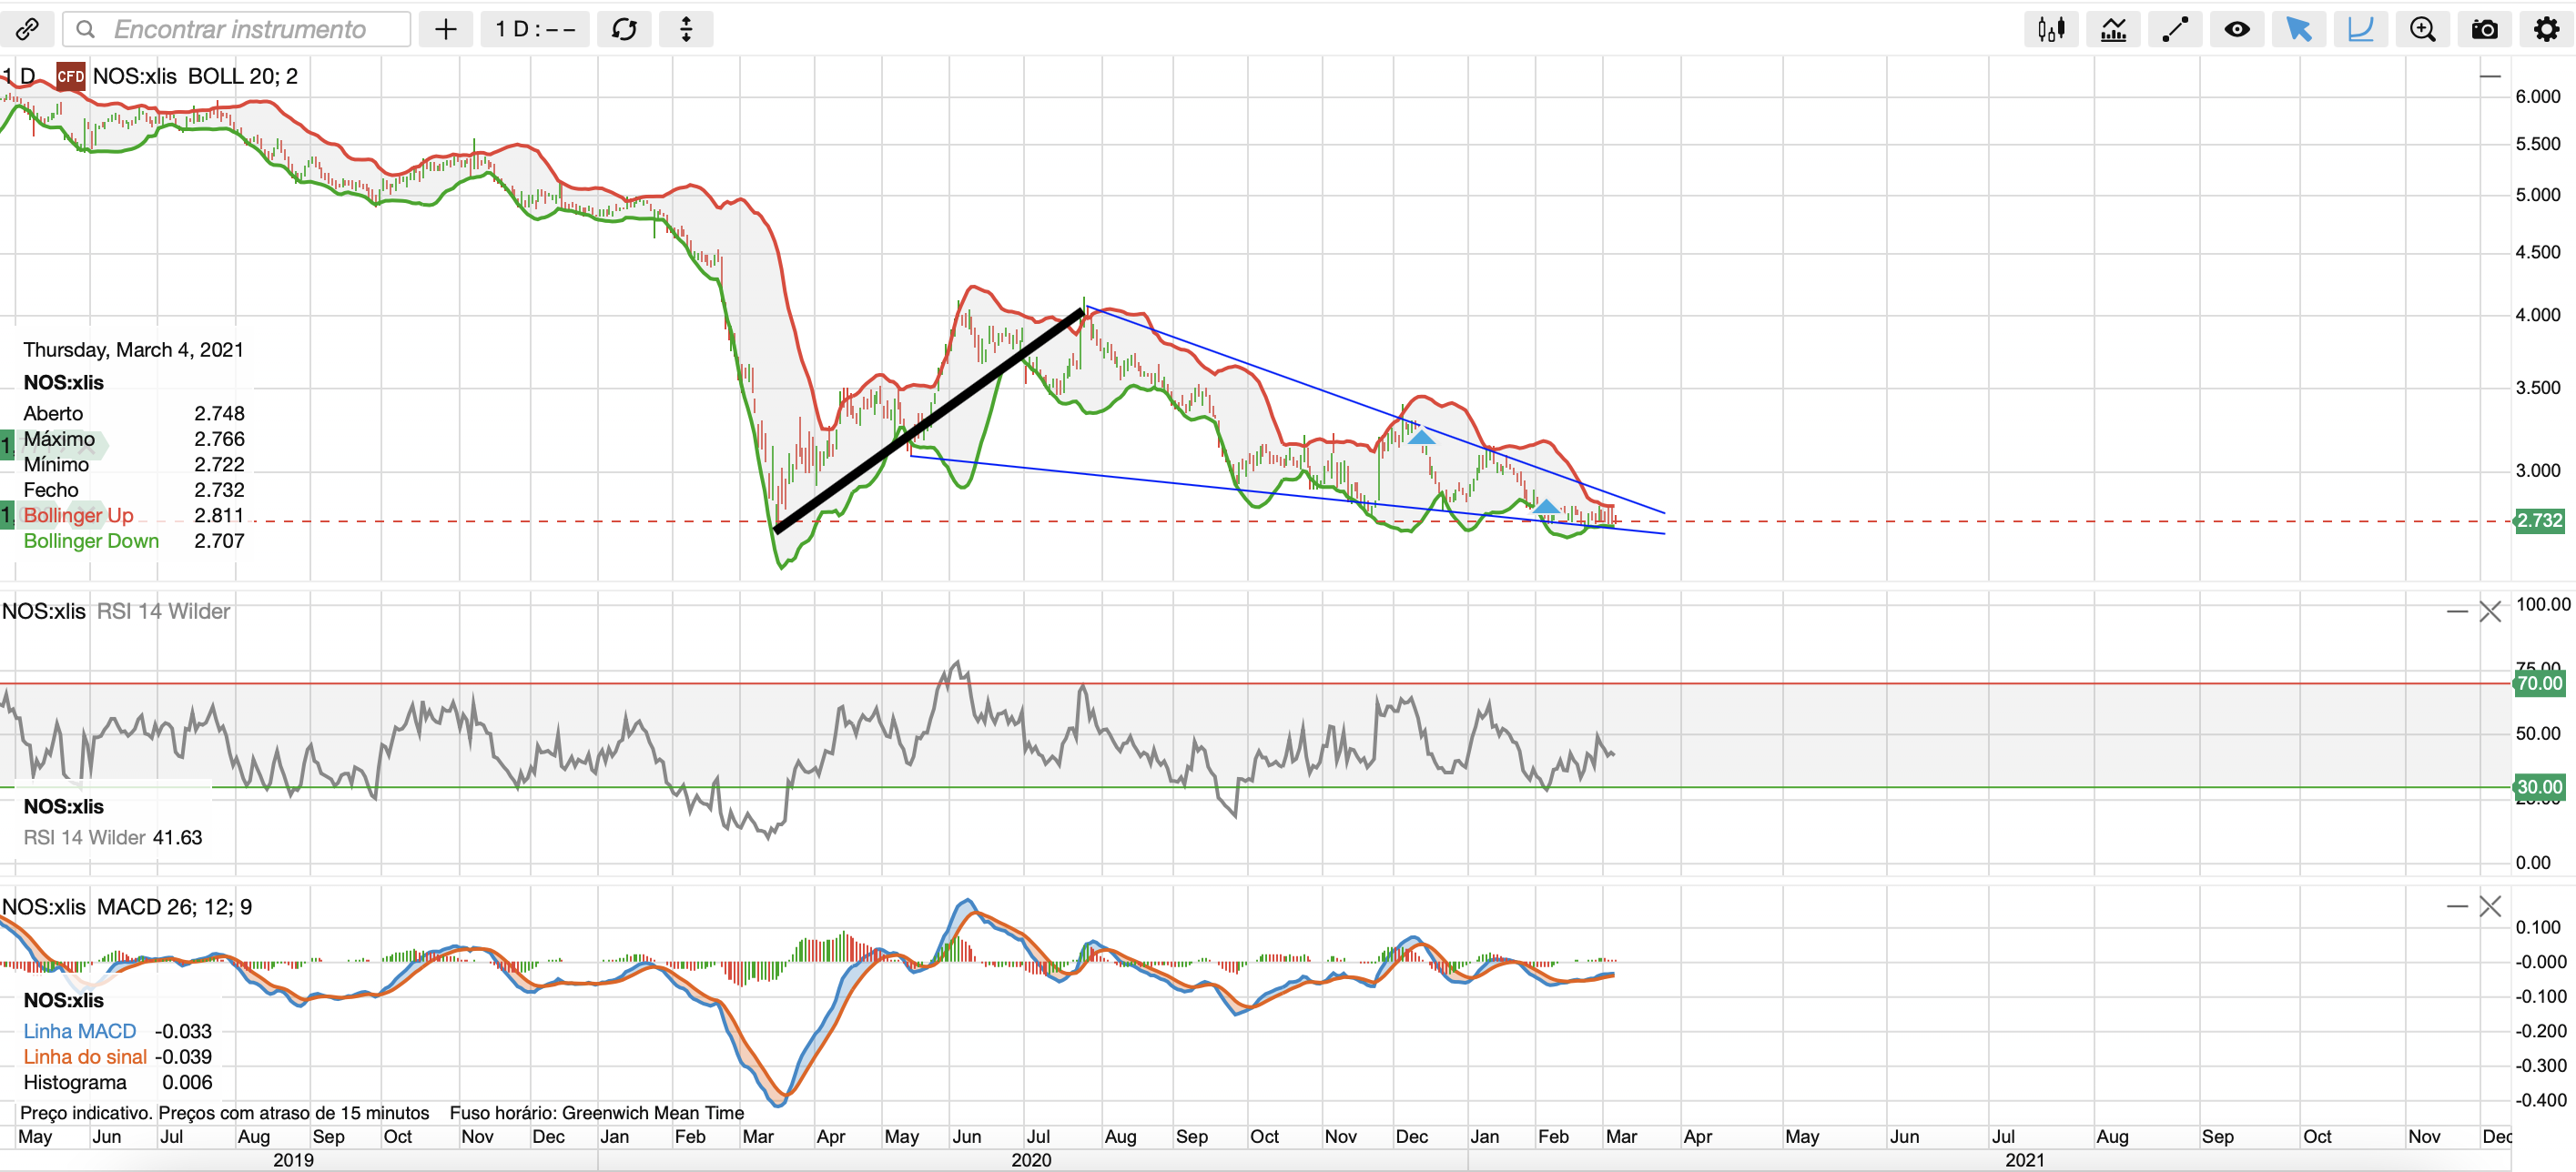2576x1172 pixels.
Task: Click the plus button to add instrument
Action: point(446,29)
